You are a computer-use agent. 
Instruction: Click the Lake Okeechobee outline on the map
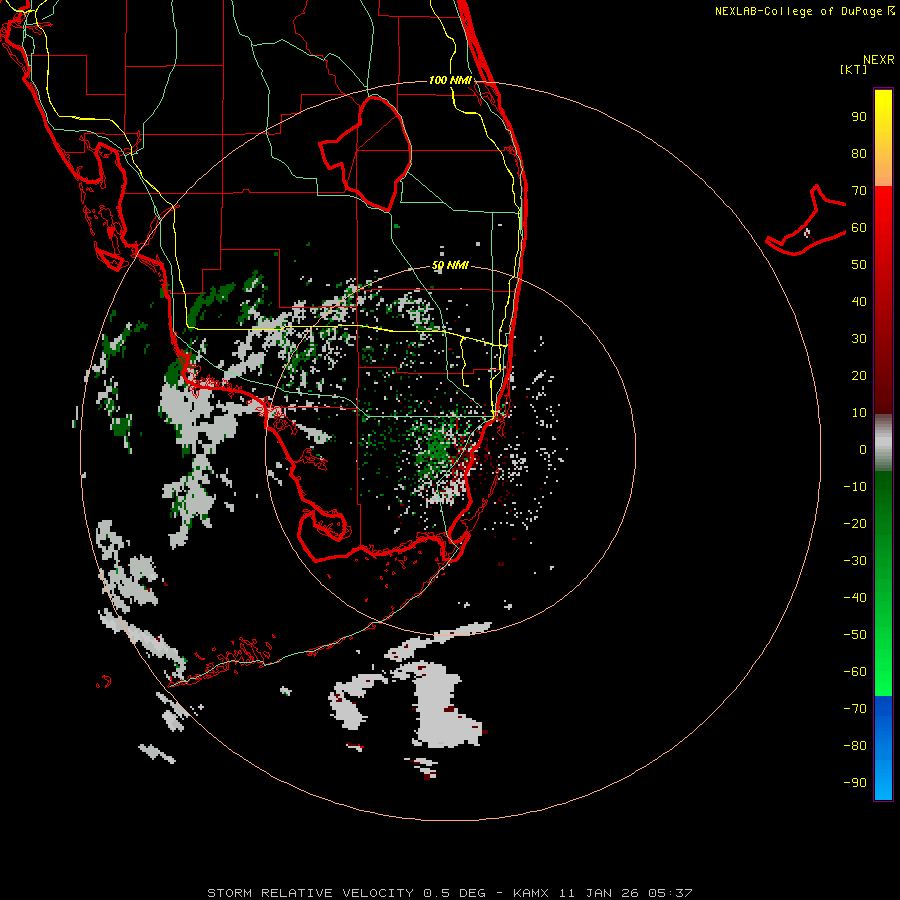point(366,153)
